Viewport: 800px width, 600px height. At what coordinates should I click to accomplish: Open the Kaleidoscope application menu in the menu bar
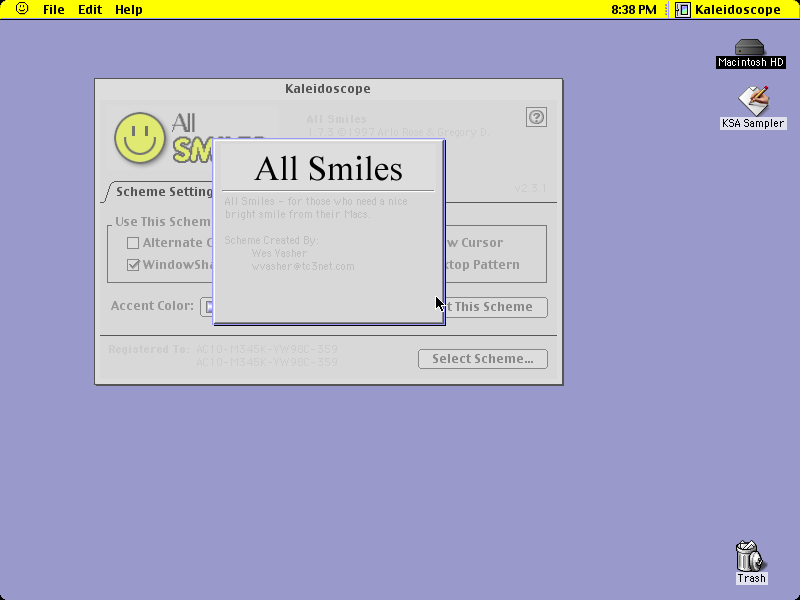coord(728,9)
